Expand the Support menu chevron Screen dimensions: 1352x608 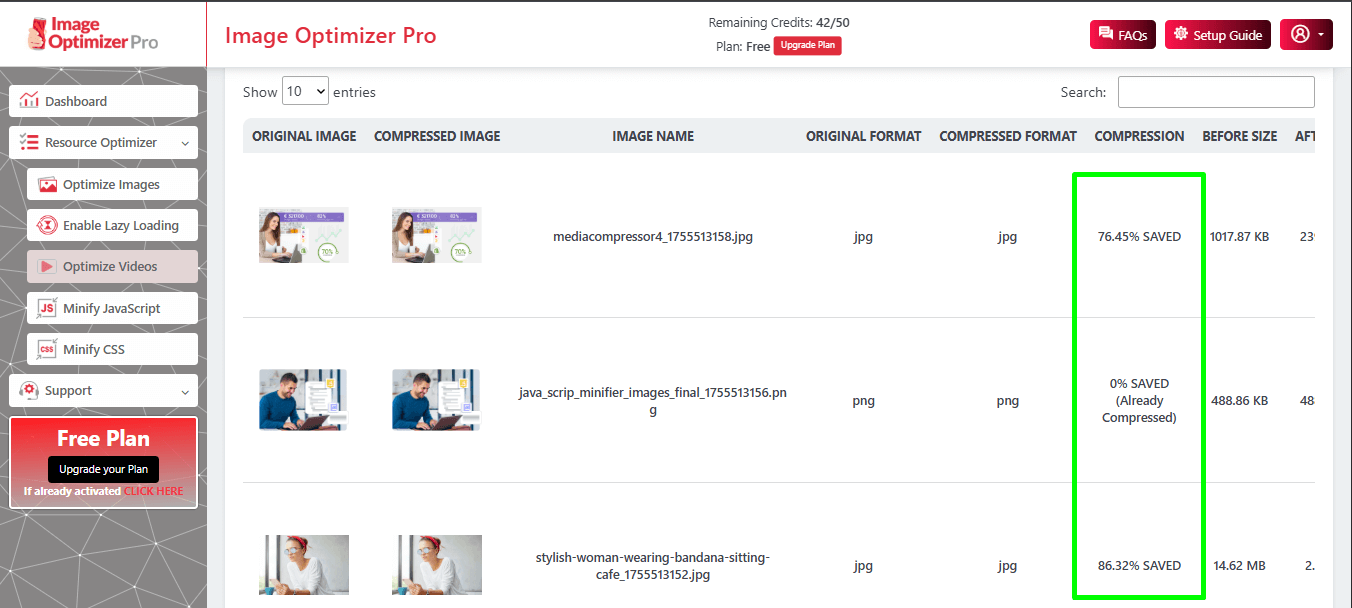185,392
